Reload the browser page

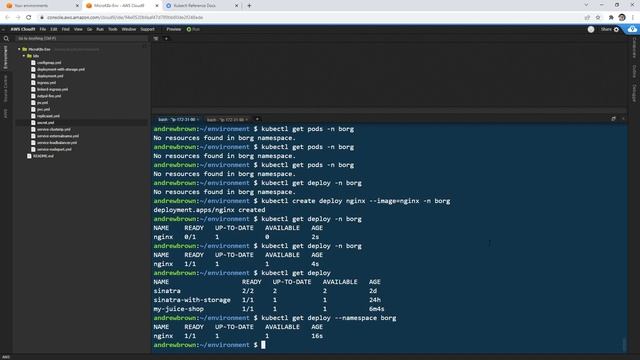tap(29, 18)
